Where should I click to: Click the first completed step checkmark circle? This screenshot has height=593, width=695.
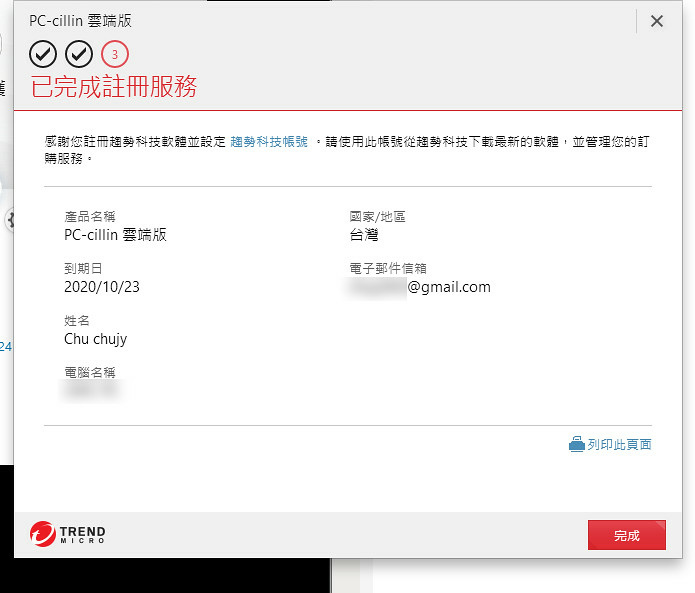[43, 54]
